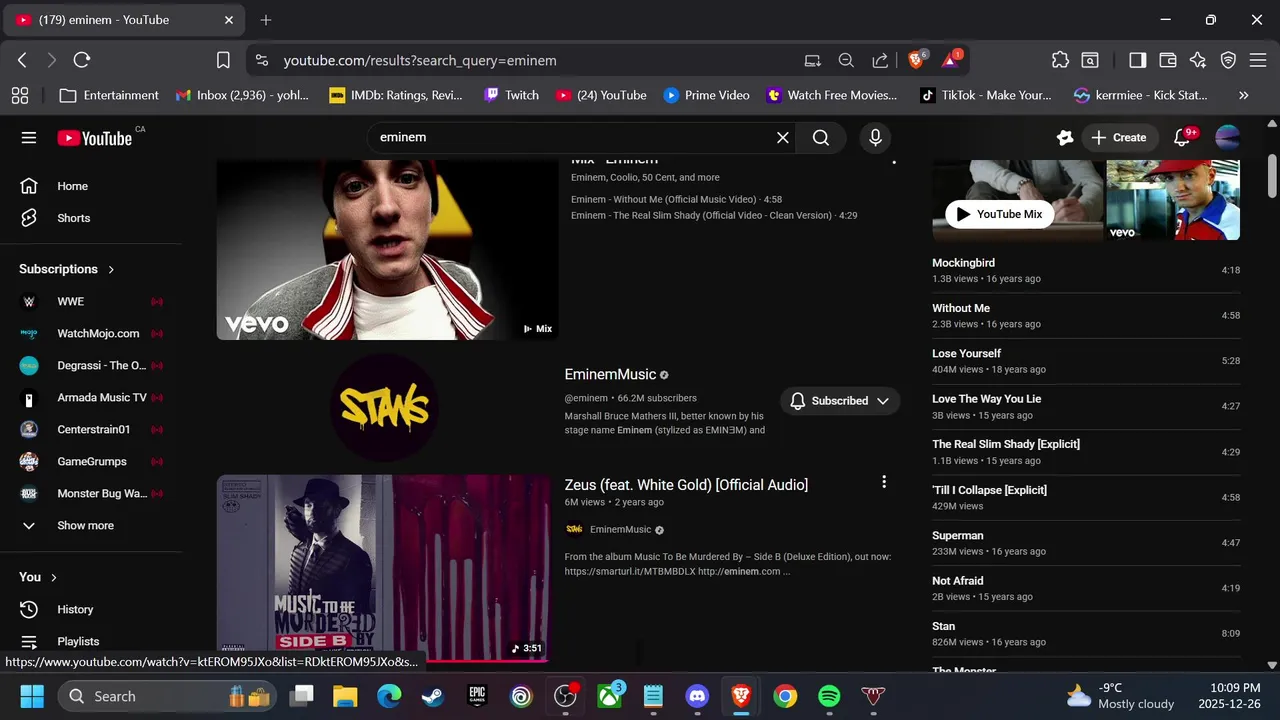Image resolution: width=1280 pixels, height=720 pixels.
Task: Expand Show more subscriptions
Action: pos(91,525)
